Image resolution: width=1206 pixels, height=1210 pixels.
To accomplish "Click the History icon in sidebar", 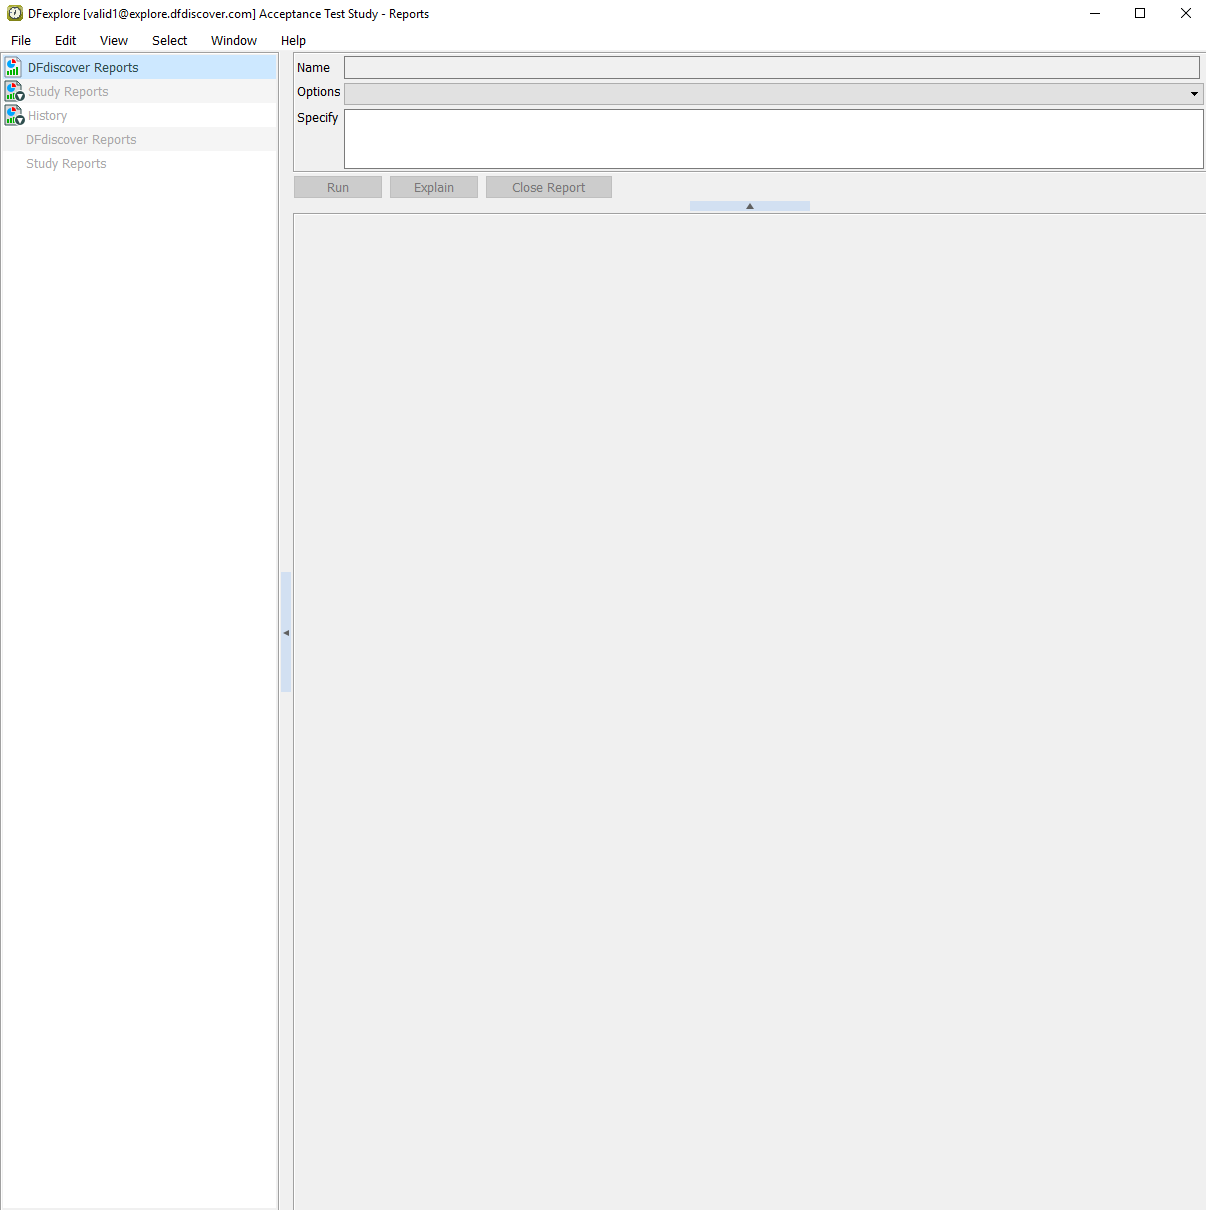I will (x=14, y=116).
